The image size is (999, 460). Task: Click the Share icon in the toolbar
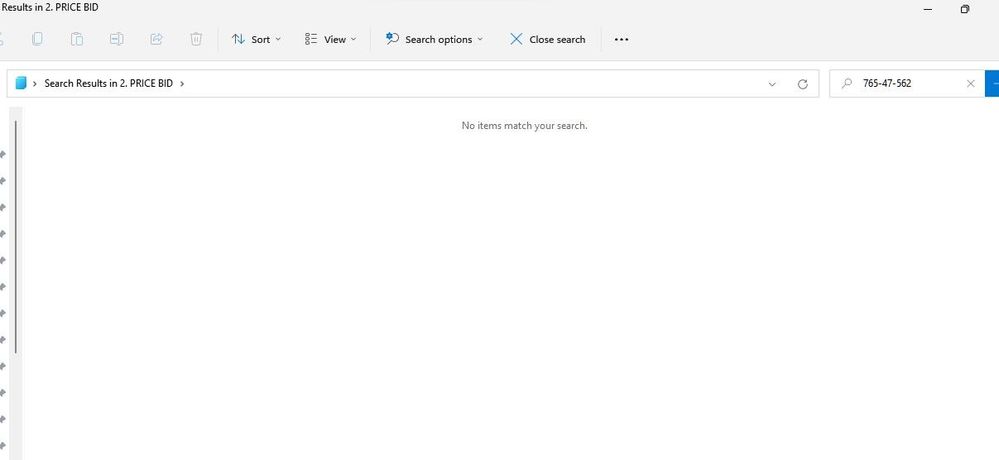[156, 39]
